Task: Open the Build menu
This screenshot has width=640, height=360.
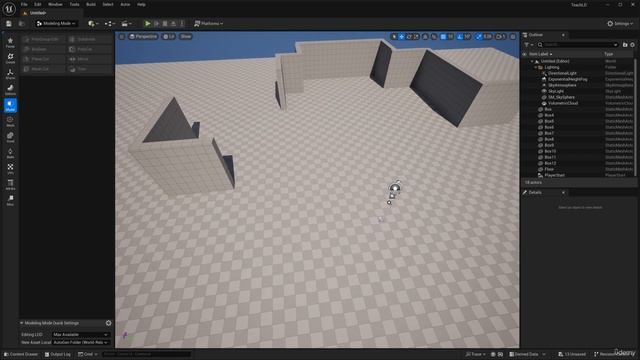Action: [x=91, y=4]
